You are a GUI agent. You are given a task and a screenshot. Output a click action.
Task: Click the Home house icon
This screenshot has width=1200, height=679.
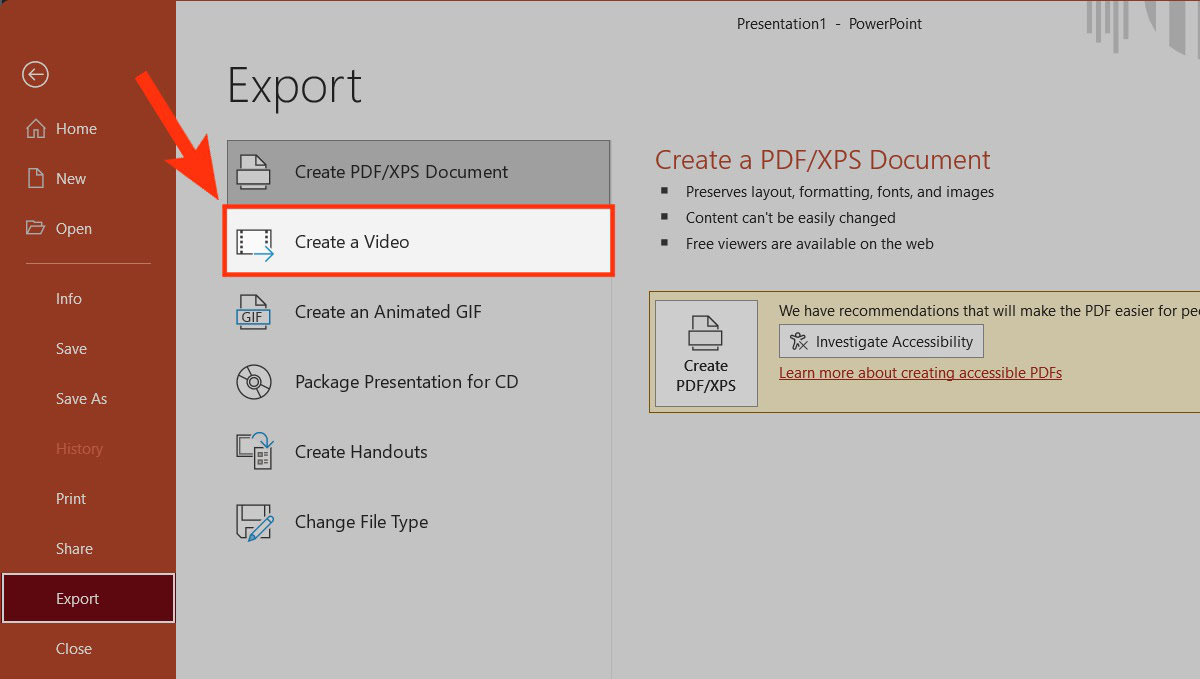pyautogui.click(x=36, y=129)
